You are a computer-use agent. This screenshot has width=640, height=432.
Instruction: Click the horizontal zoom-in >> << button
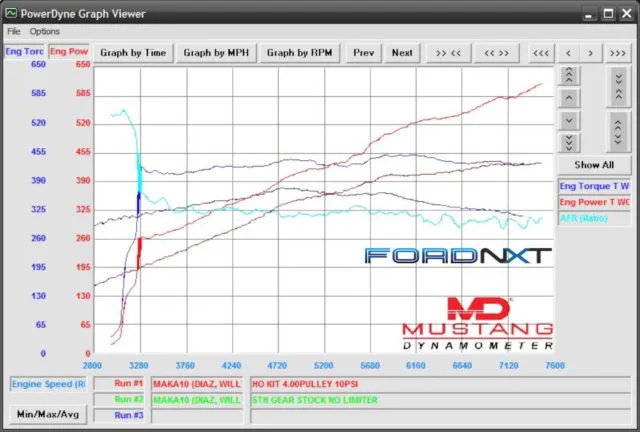coord(448,53)
